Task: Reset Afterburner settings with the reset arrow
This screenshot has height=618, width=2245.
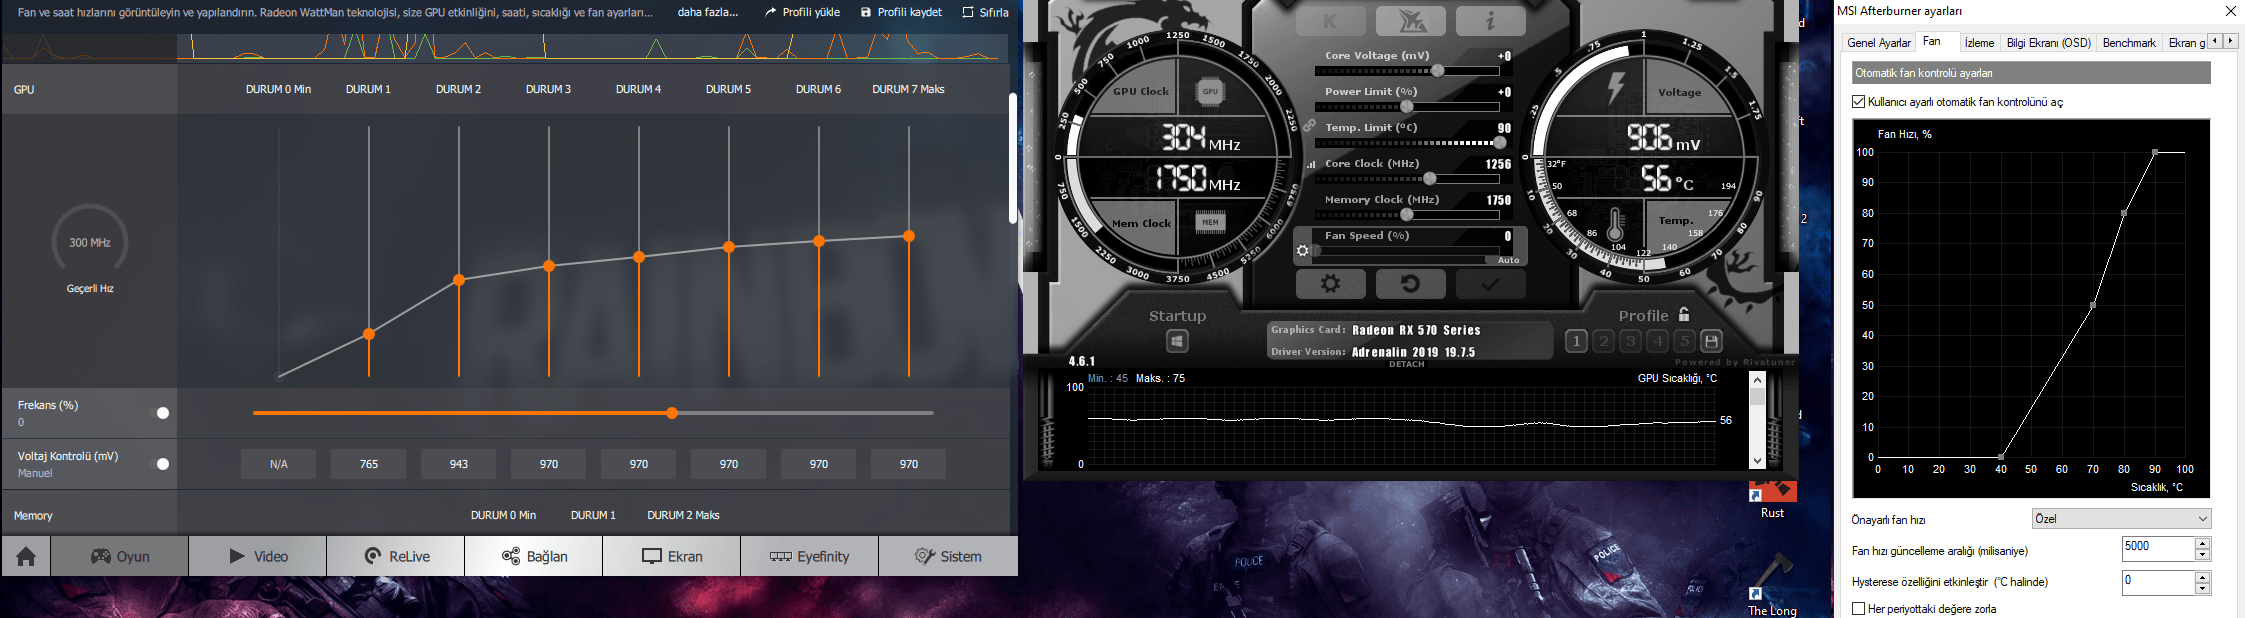Action: tap(1410, 284)
